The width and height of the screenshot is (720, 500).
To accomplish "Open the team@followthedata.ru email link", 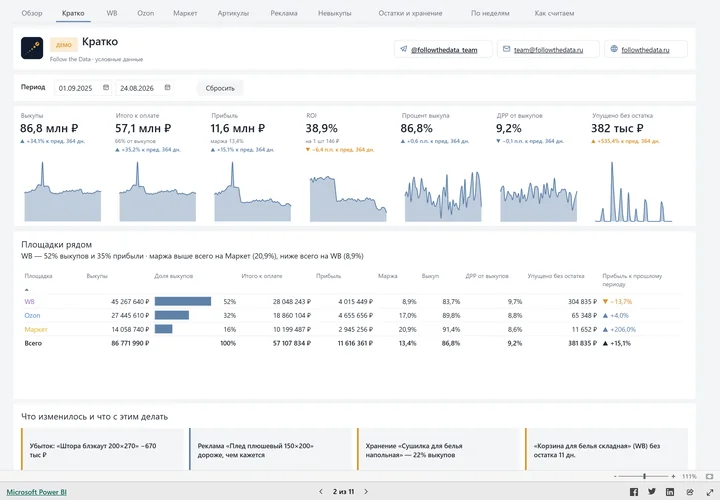I will (x=549, y=50).
